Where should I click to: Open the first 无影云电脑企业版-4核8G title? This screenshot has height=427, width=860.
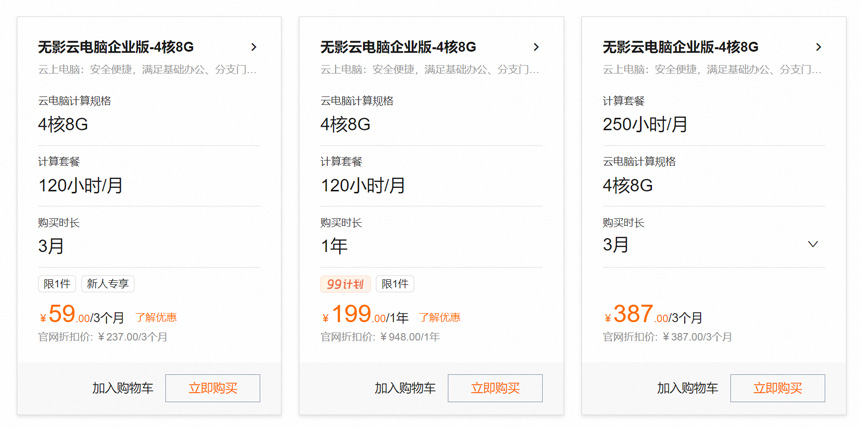115,47
